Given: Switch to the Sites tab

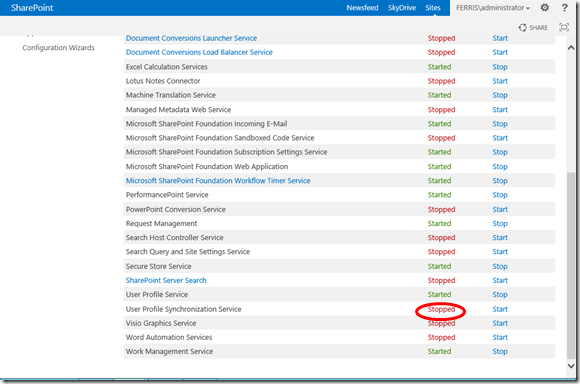Looking at the screenshot, I should coord(433,8).
